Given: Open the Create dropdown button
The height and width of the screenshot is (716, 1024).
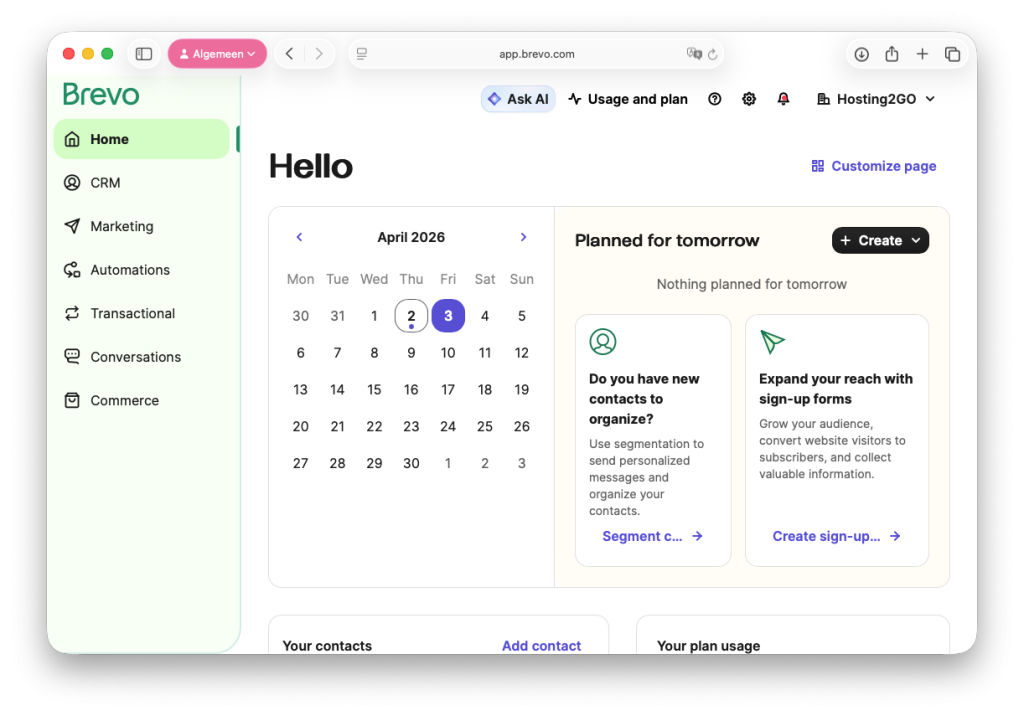Looking at the screenshot, I should pyautogui.click(x=880, y=240).
